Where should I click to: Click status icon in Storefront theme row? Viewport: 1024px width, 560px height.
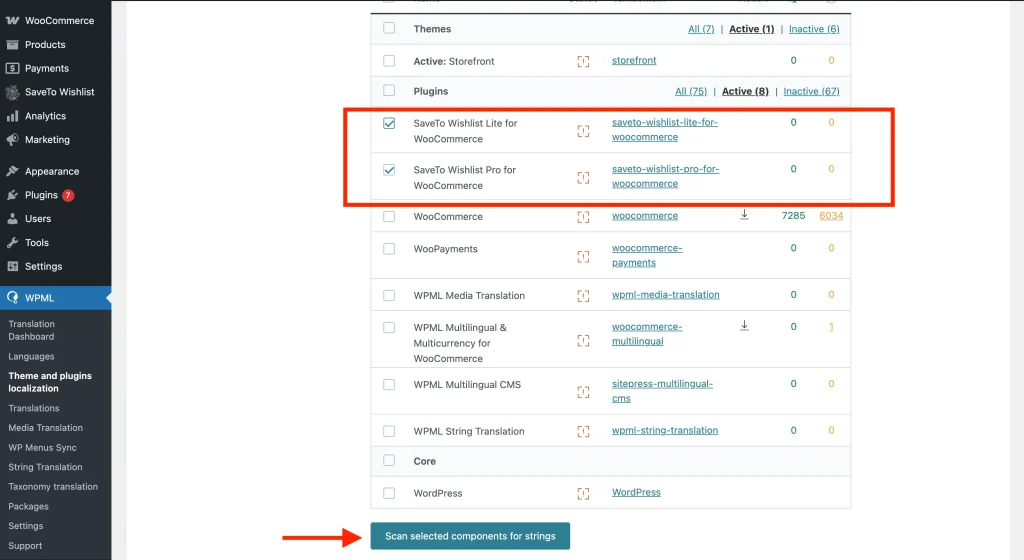pyautogui.click(x=583, y=61)
